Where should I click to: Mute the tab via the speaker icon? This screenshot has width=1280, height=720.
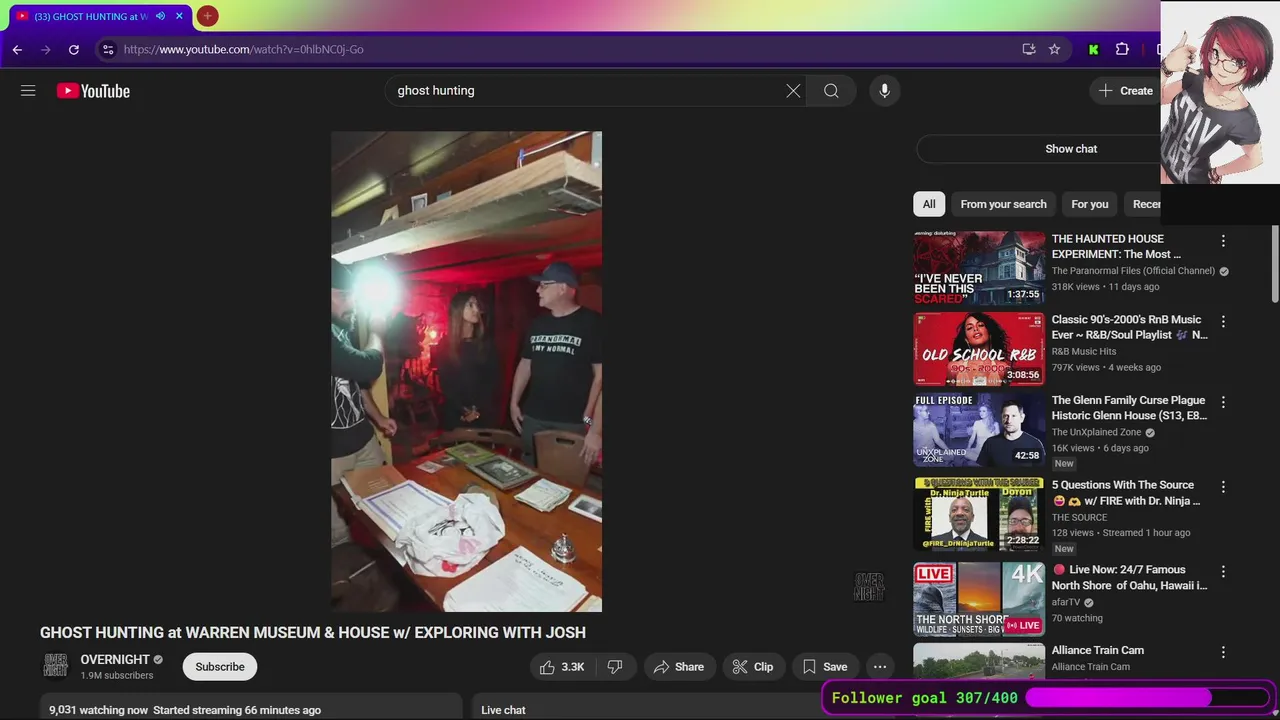(x=160, y=16)
